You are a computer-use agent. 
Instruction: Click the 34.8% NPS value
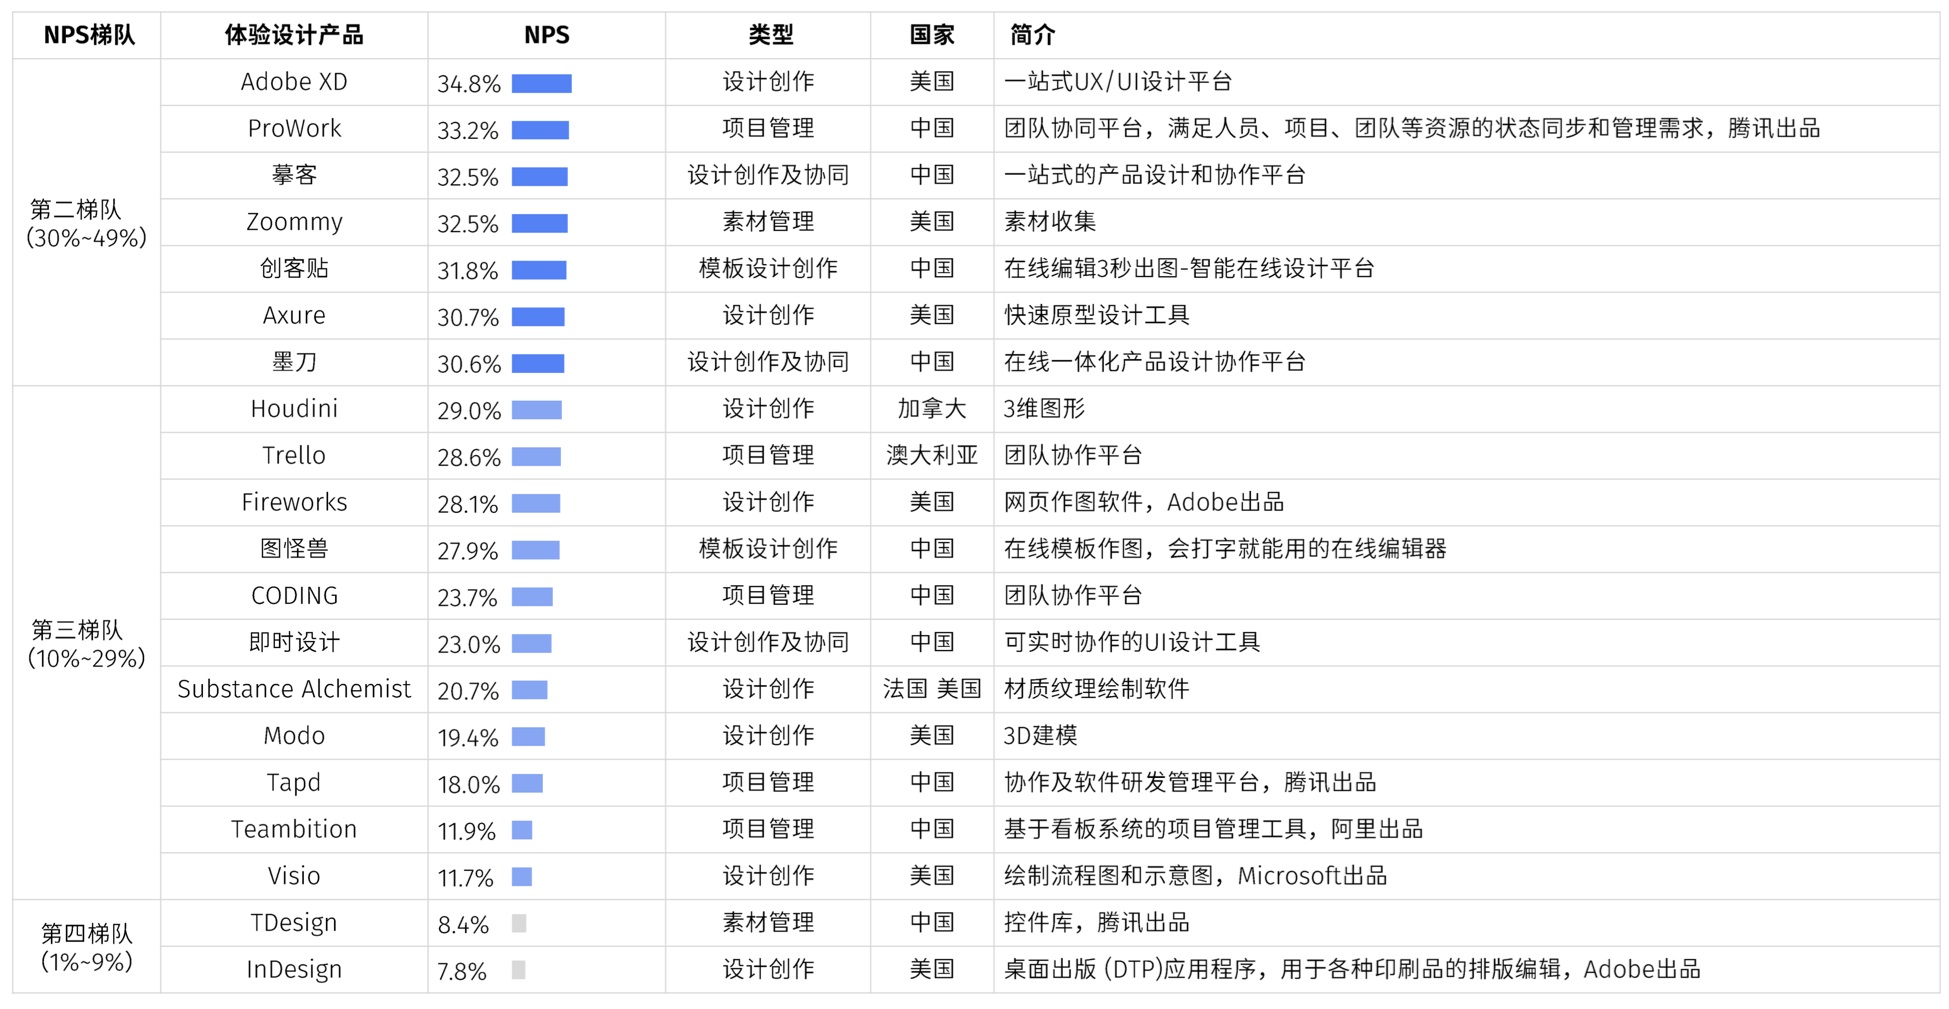pos(468,84)
